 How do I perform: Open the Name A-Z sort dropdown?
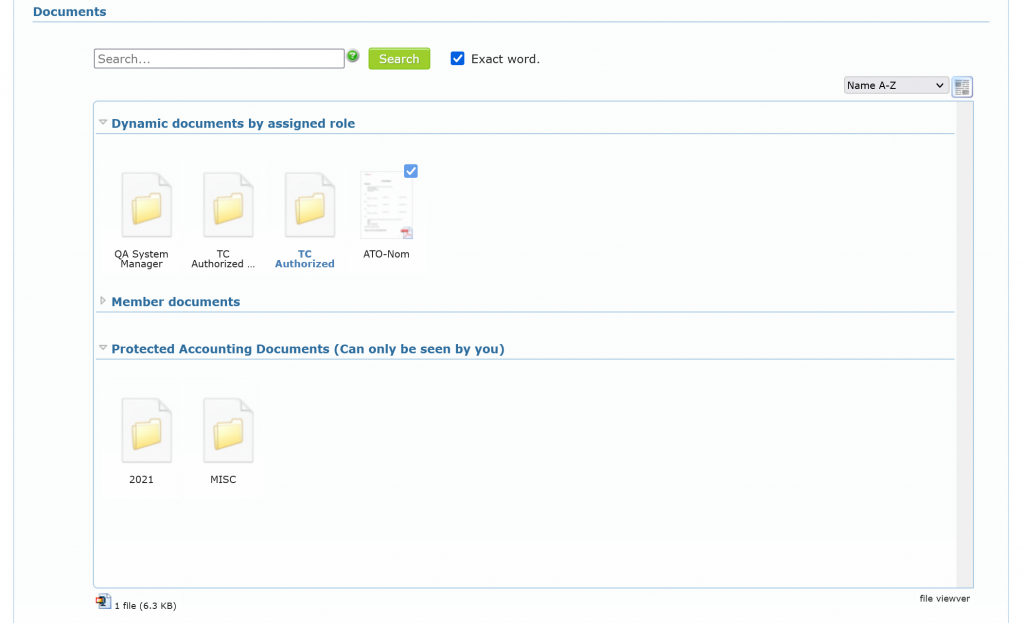tap(895, 86)
